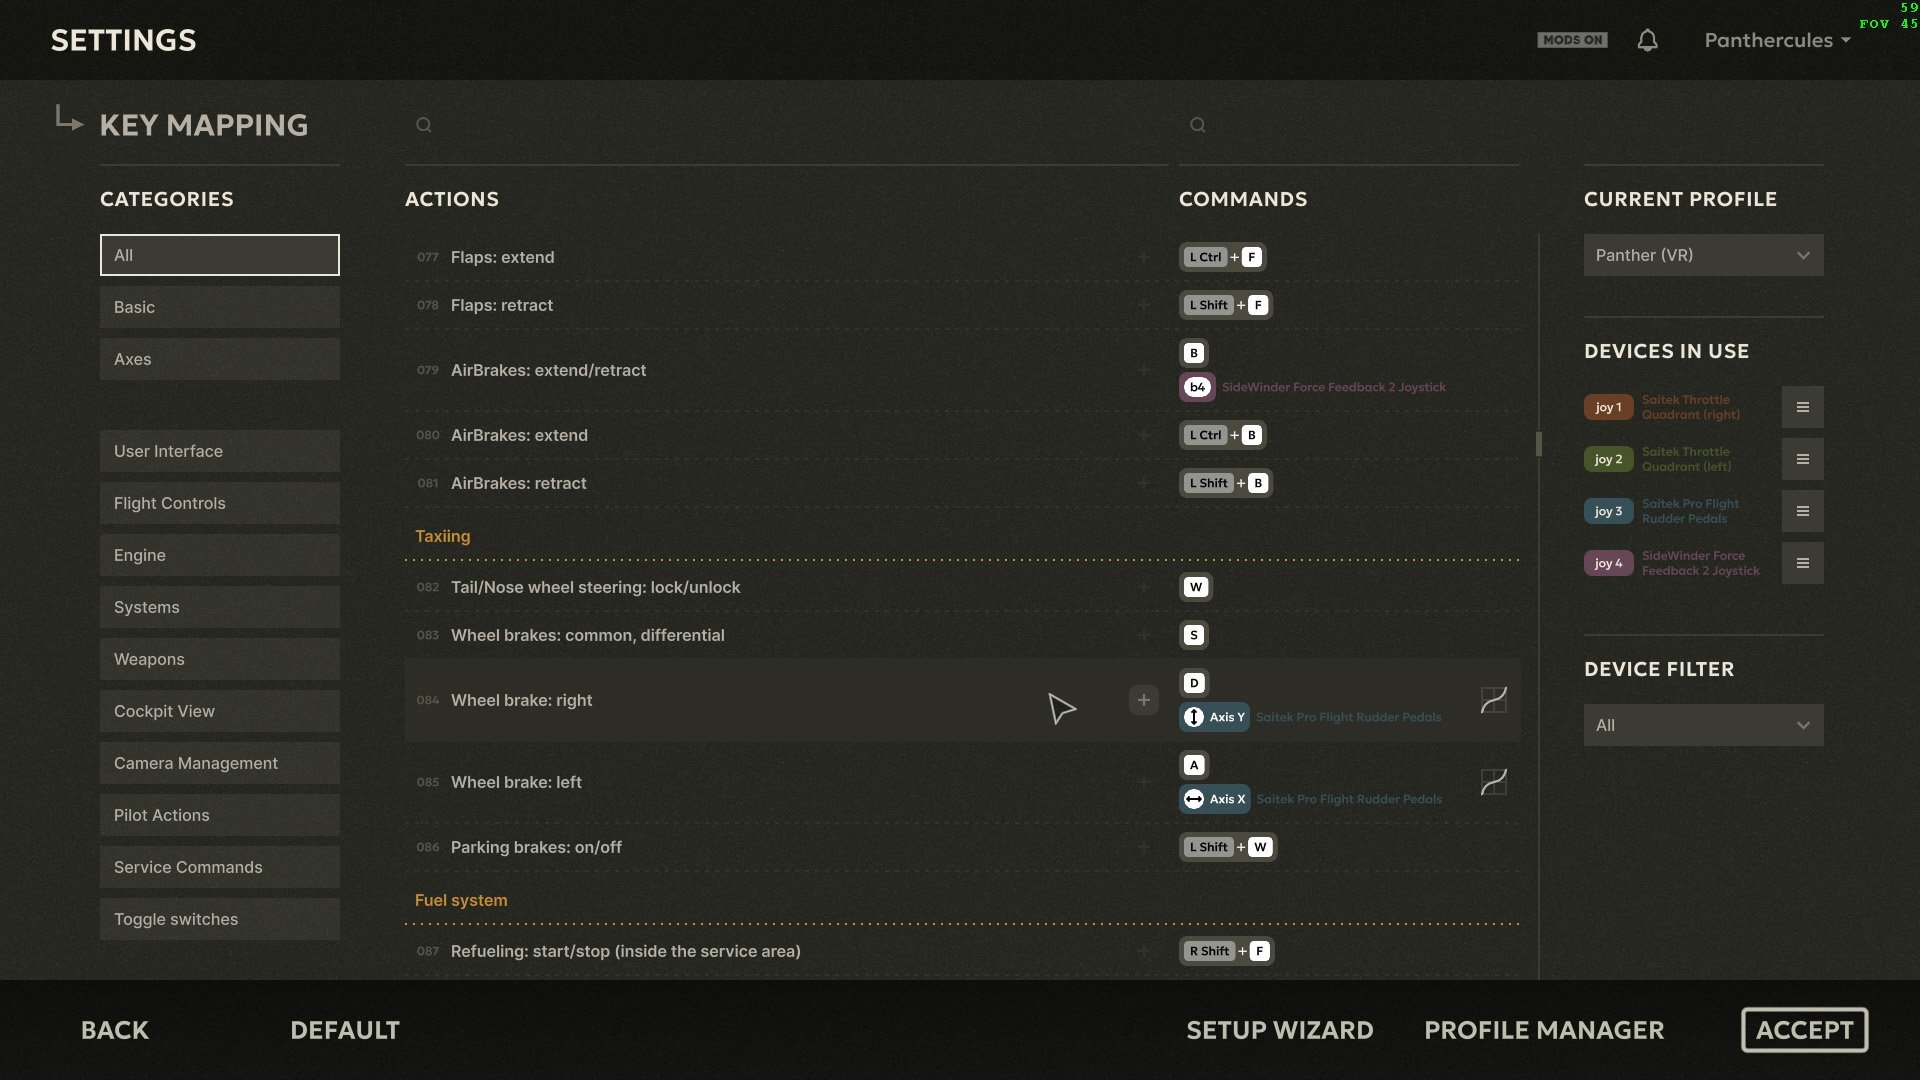Select the Weapons category
The width and height of the screenshot is (1920, 1080).
(x=220, y=659)
